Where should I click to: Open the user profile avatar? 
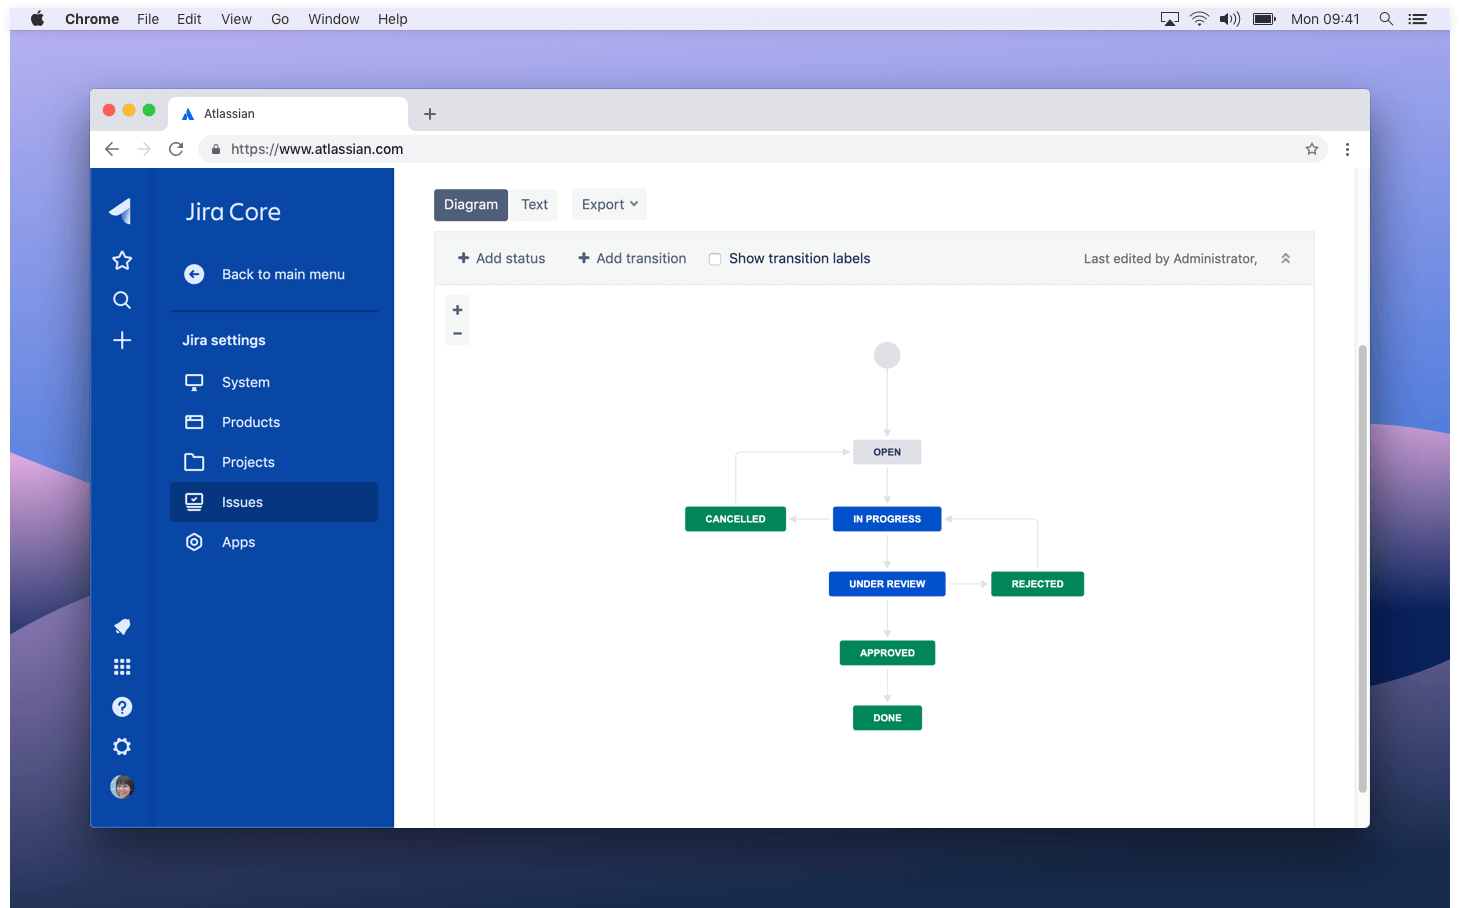[121, 787]
